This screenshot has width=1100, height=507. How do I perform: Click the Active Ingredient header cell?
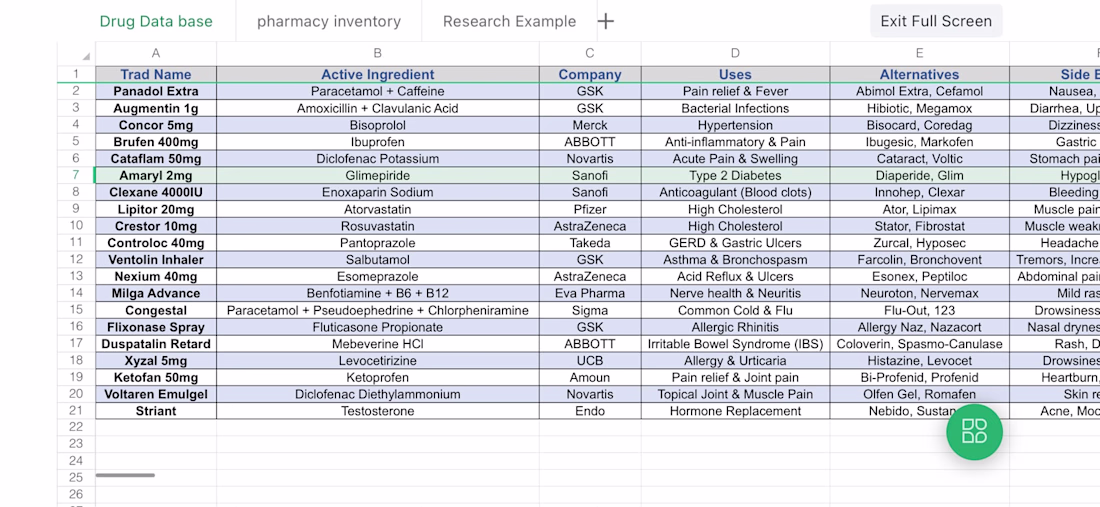377,74
